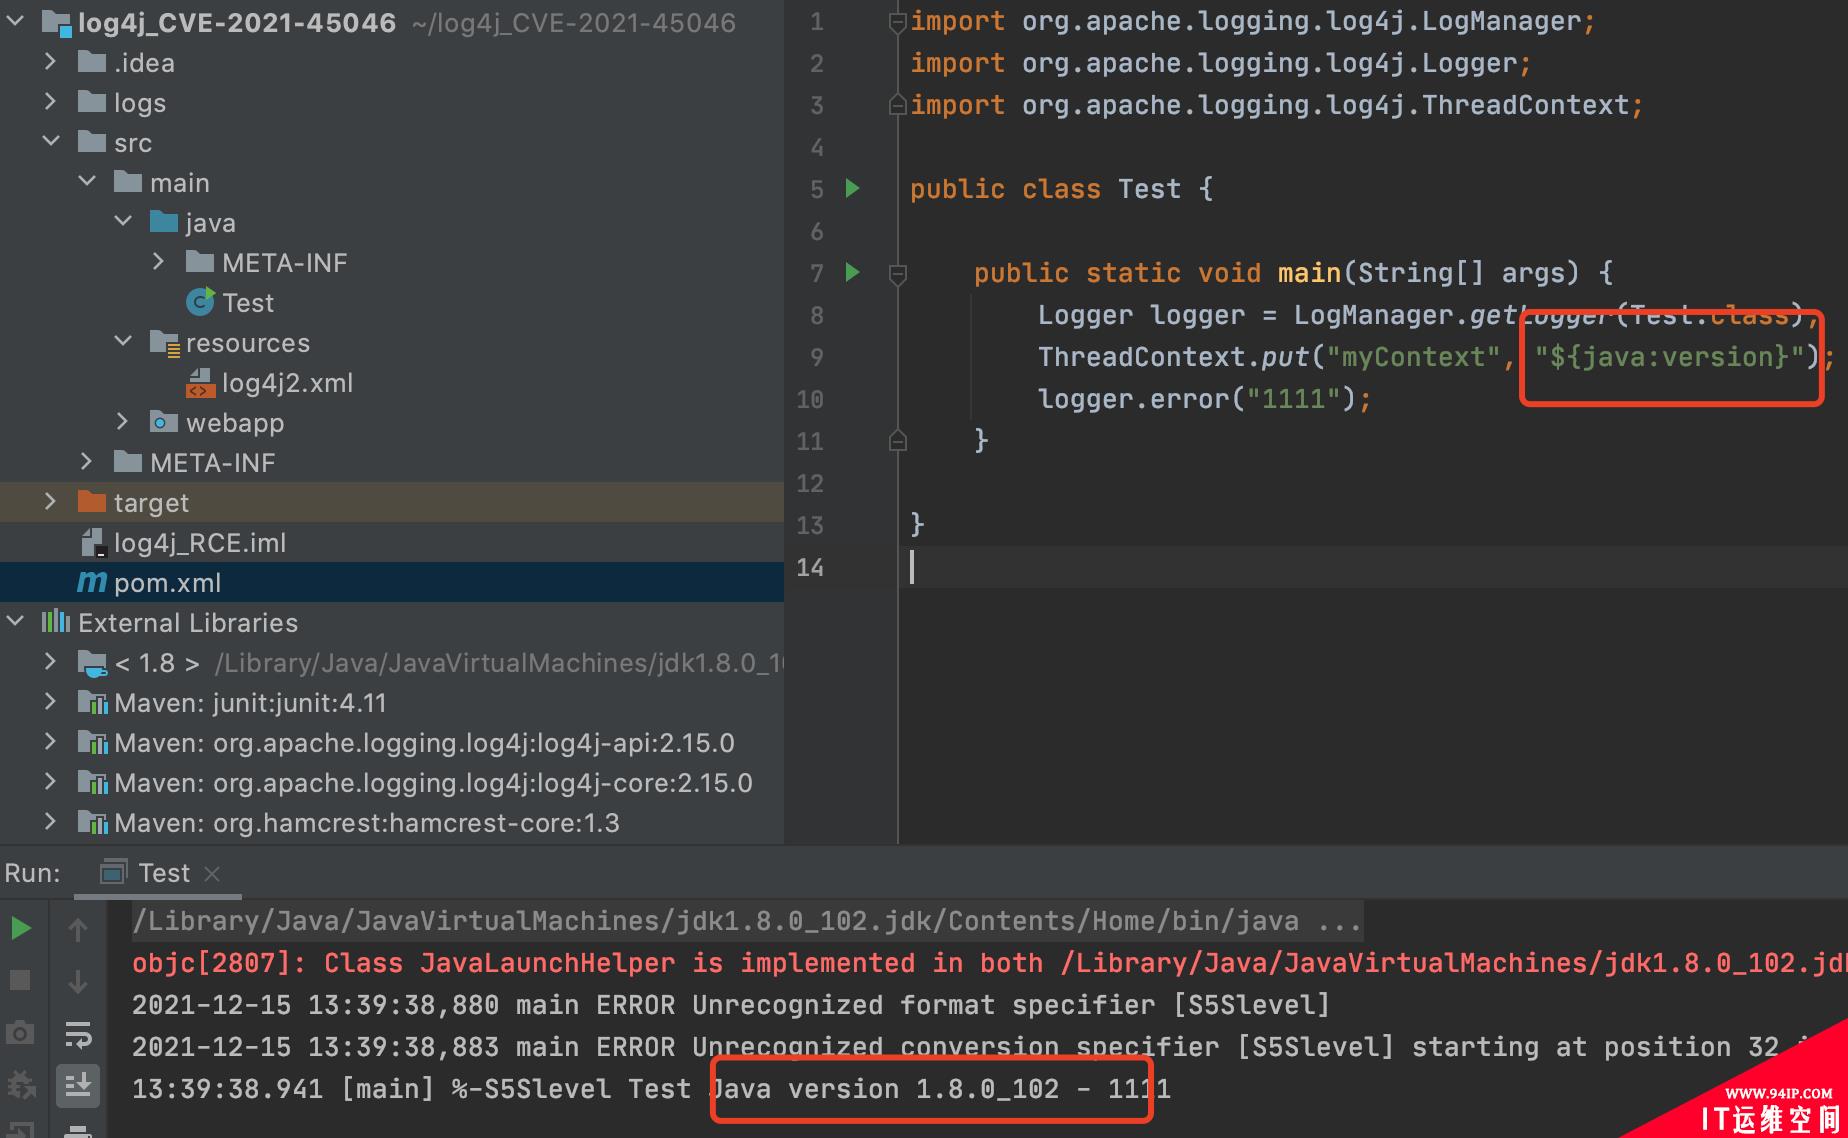Image resolution: width=1848 pixels, height=1138 pixels.
Task: Click the .idea folder name
Action: pyautogui.click(x=144, y=63)
